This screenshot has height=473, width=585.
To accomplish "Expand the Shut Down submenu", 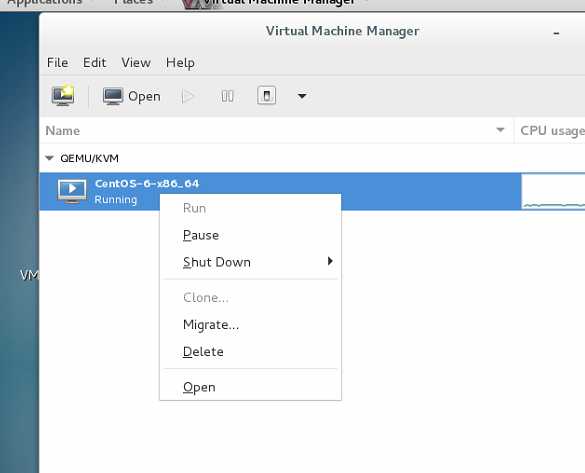I will pyautogui.click(x=250, y=262).
